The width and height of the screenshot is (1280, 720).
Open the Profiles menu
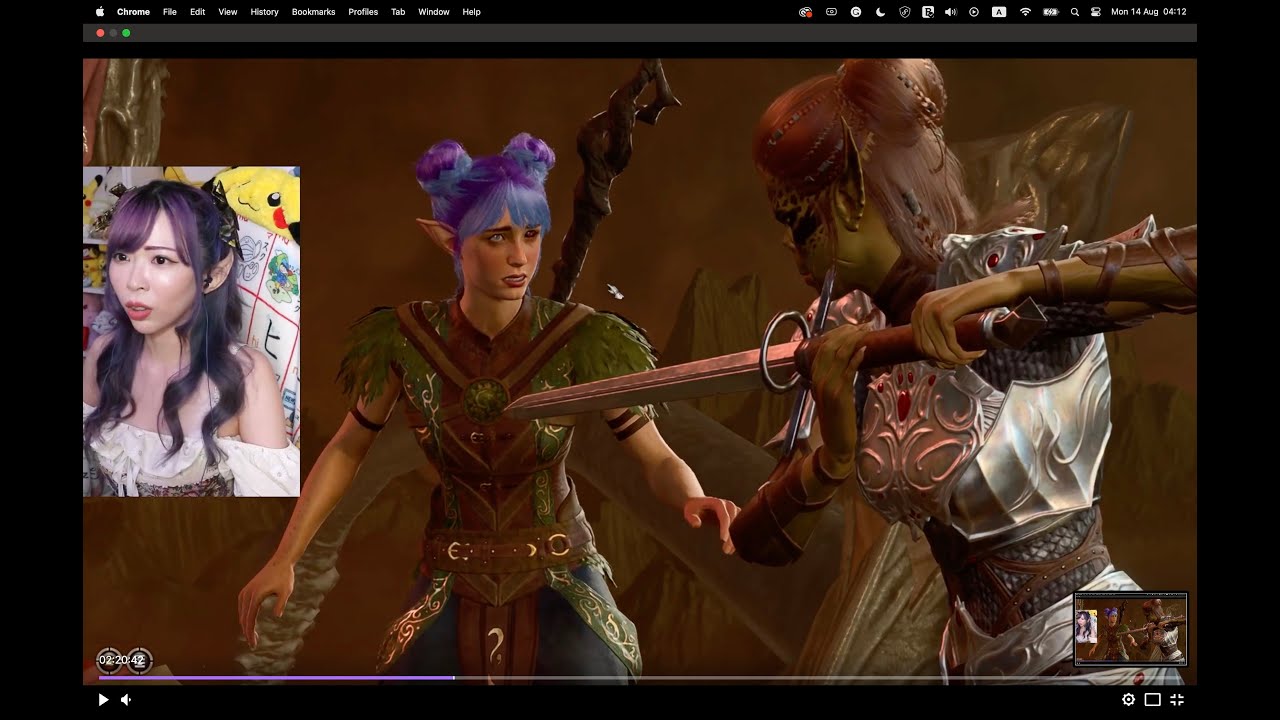(x=363, y=12)
